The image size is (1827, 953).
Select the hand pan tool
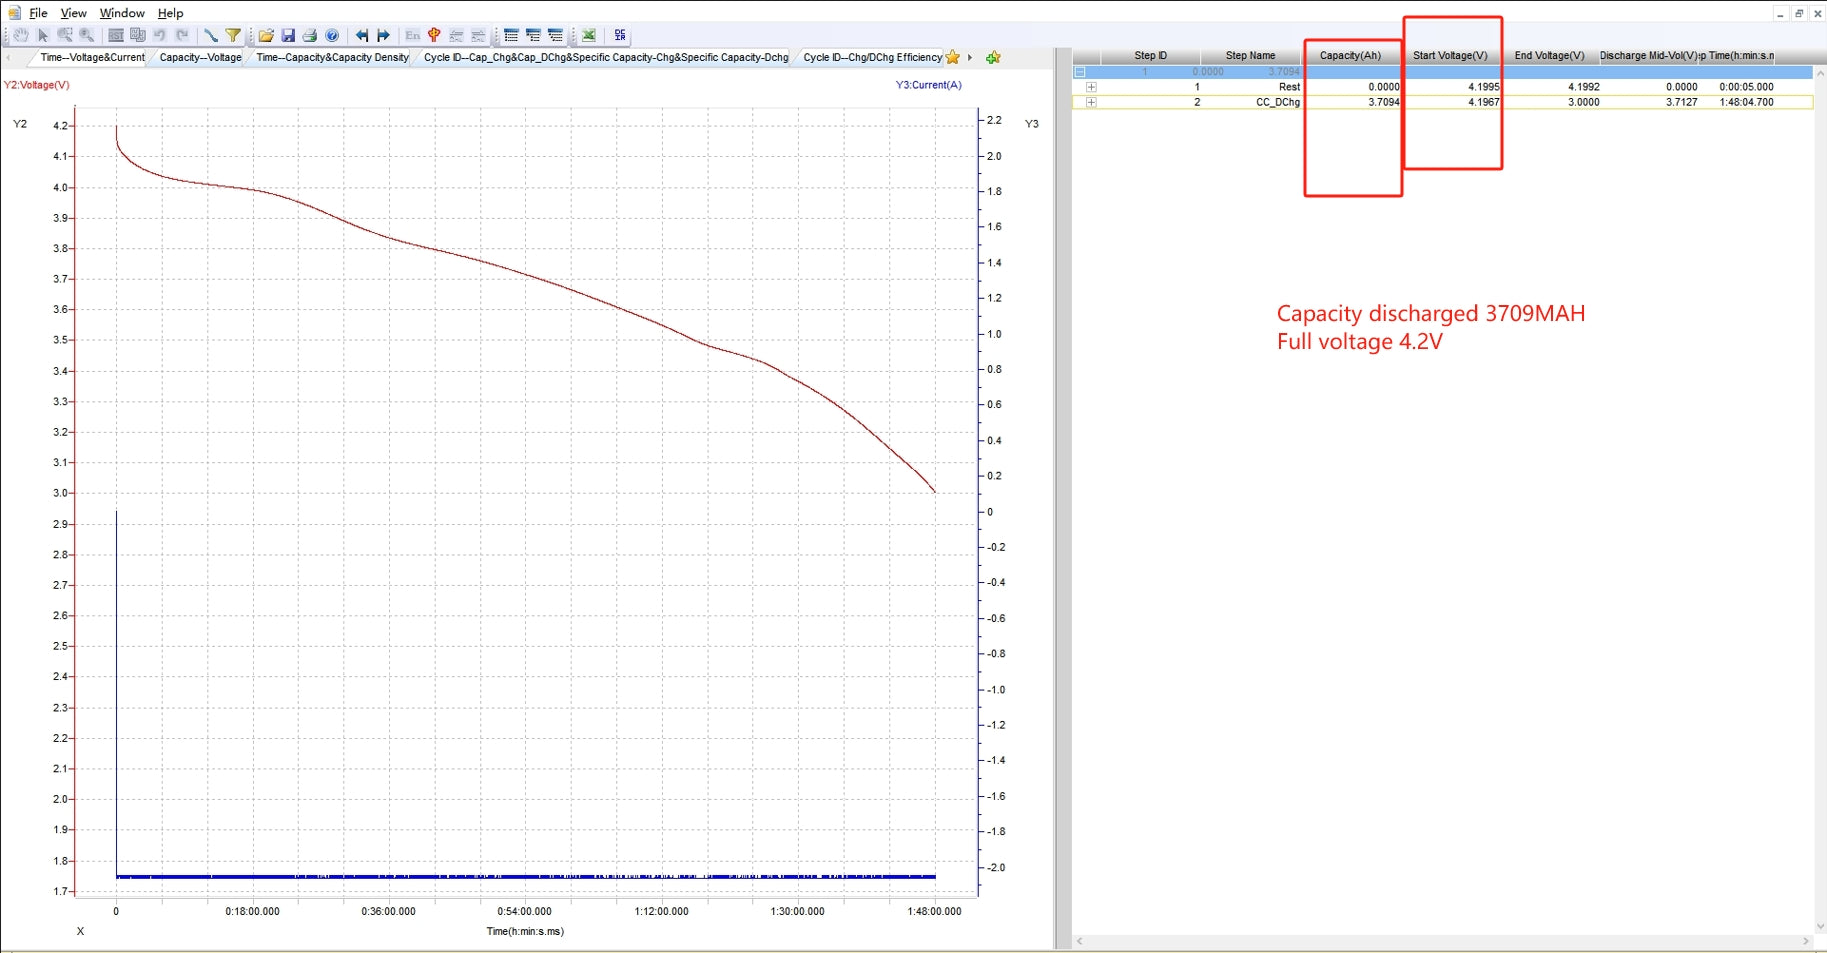pyautogui.click(x=20, y=35)
